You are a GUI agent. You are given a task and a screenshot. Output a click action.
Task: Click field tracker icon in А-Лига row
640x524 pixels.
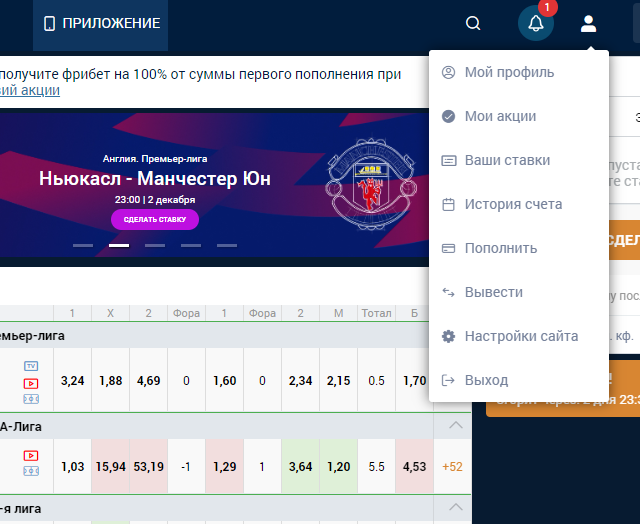click(x=31, y=471)
